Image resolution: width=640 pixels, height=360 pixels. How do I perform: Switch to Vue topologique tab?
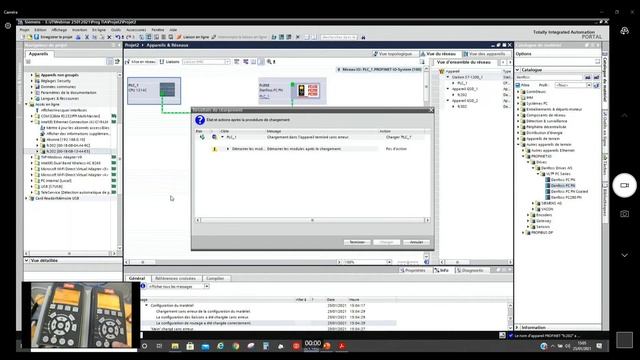(x=393, y=54)
